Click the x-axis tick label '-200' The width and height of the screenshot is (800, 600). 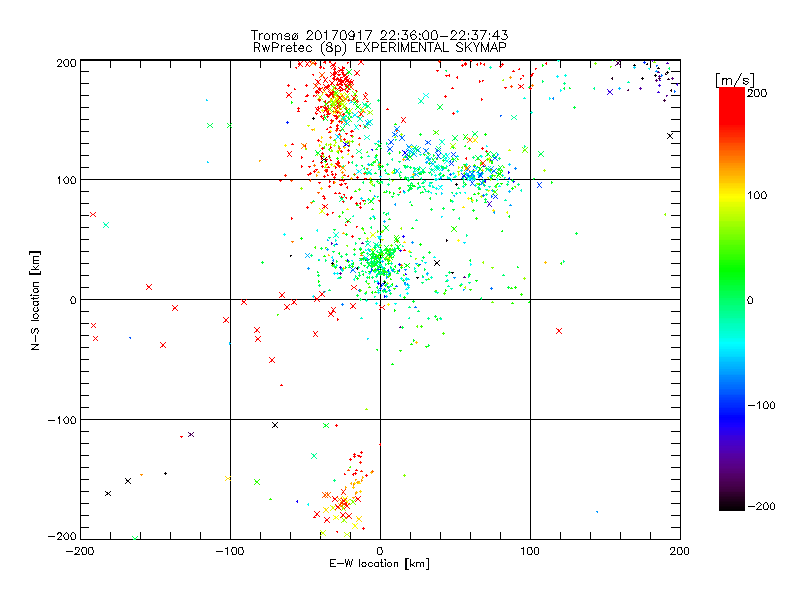coord(80,551)
